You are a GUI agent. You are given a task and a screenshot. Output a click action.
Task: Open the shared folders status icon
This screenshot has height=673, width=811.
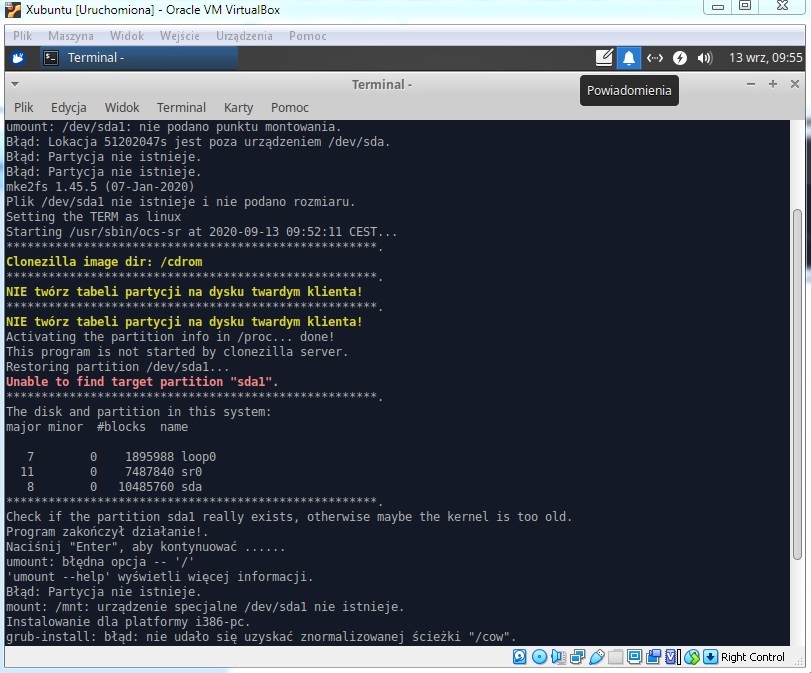(x=615, y=656)
